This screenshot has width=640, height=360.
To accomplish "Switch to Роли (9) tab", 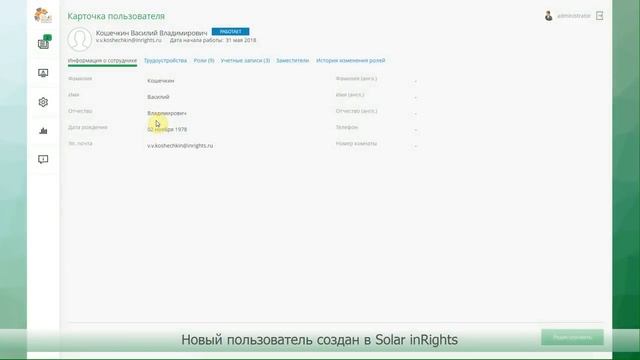I will pos(204,60).
